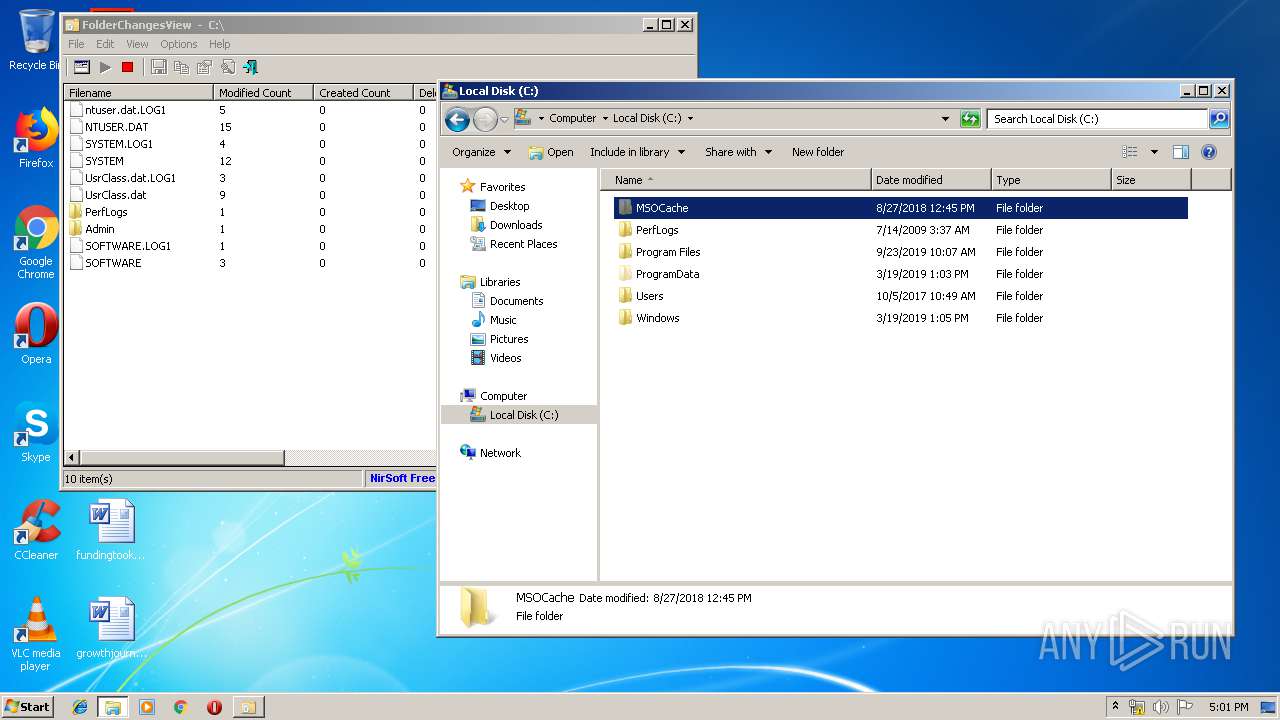Open Firefox desktop shortcut

36,139
